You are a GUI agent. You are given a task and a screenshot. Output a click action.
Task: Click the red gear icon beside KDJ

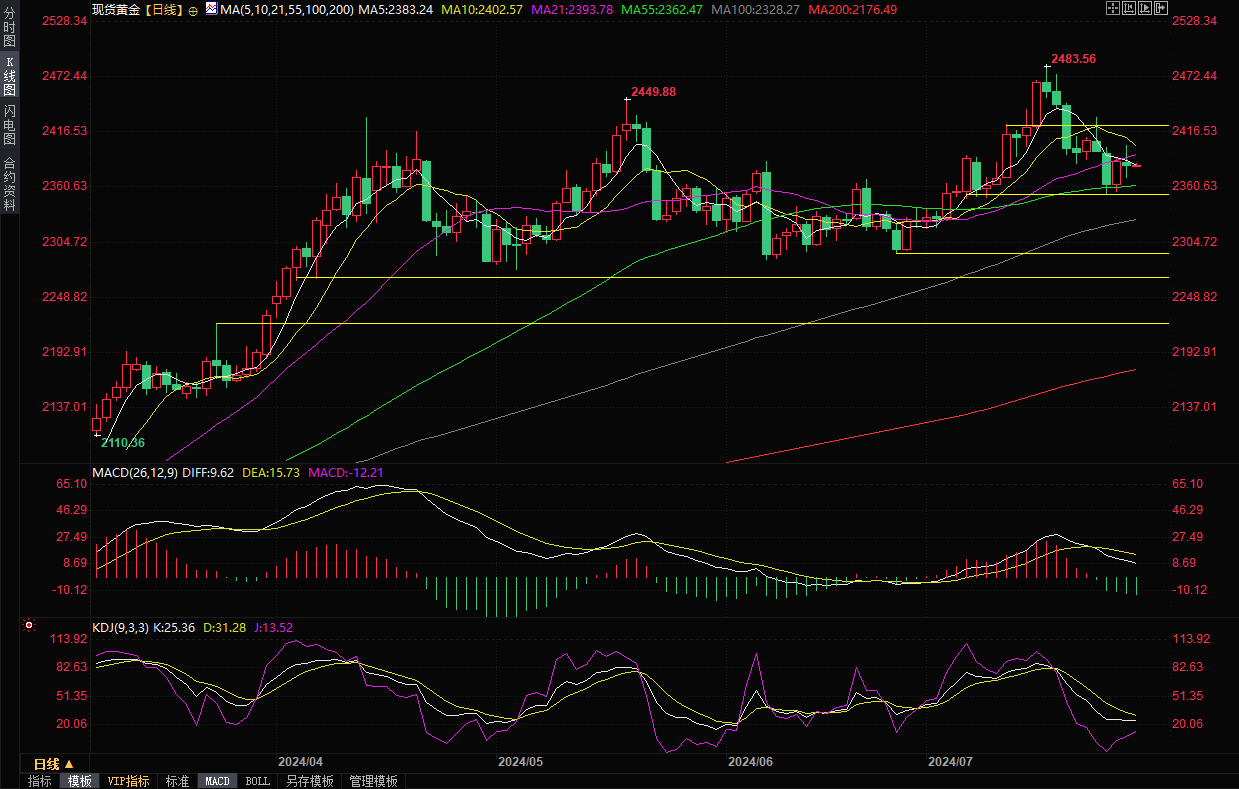(29, 626)
